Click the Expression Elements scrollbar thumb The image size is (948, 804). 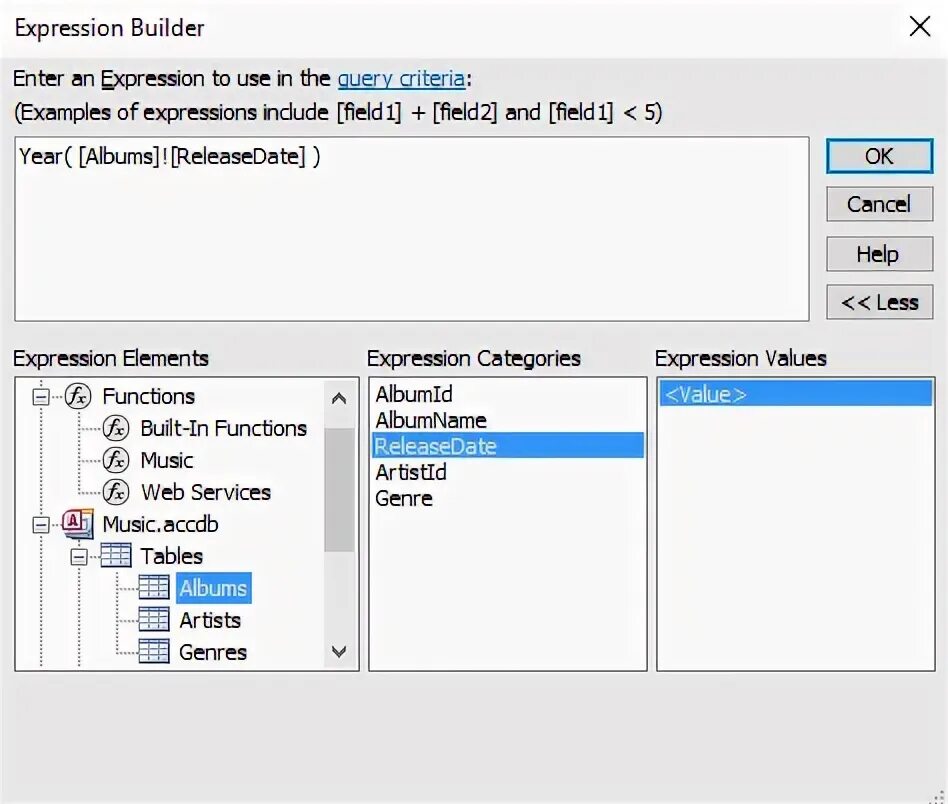point(339,490)
